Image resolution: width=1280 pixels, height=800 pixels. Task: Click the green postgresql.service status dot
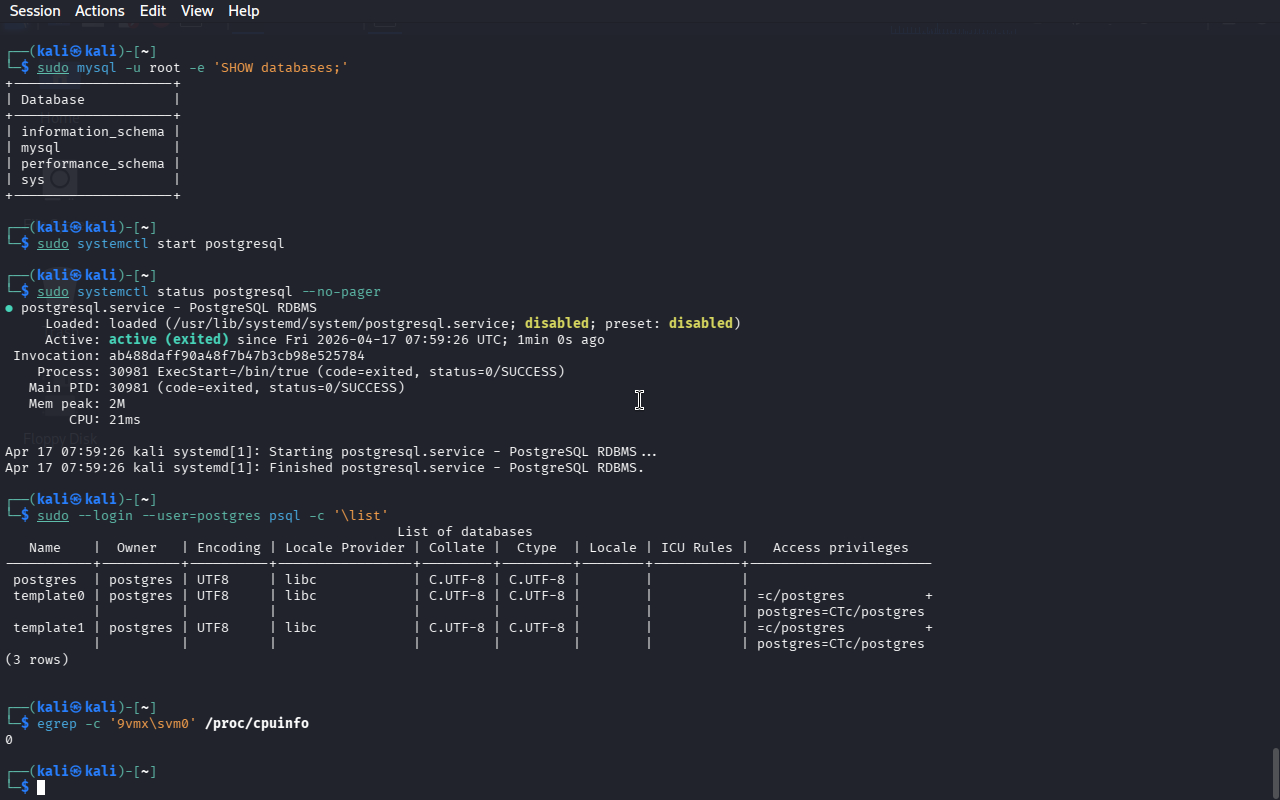[x=9, y=308]
